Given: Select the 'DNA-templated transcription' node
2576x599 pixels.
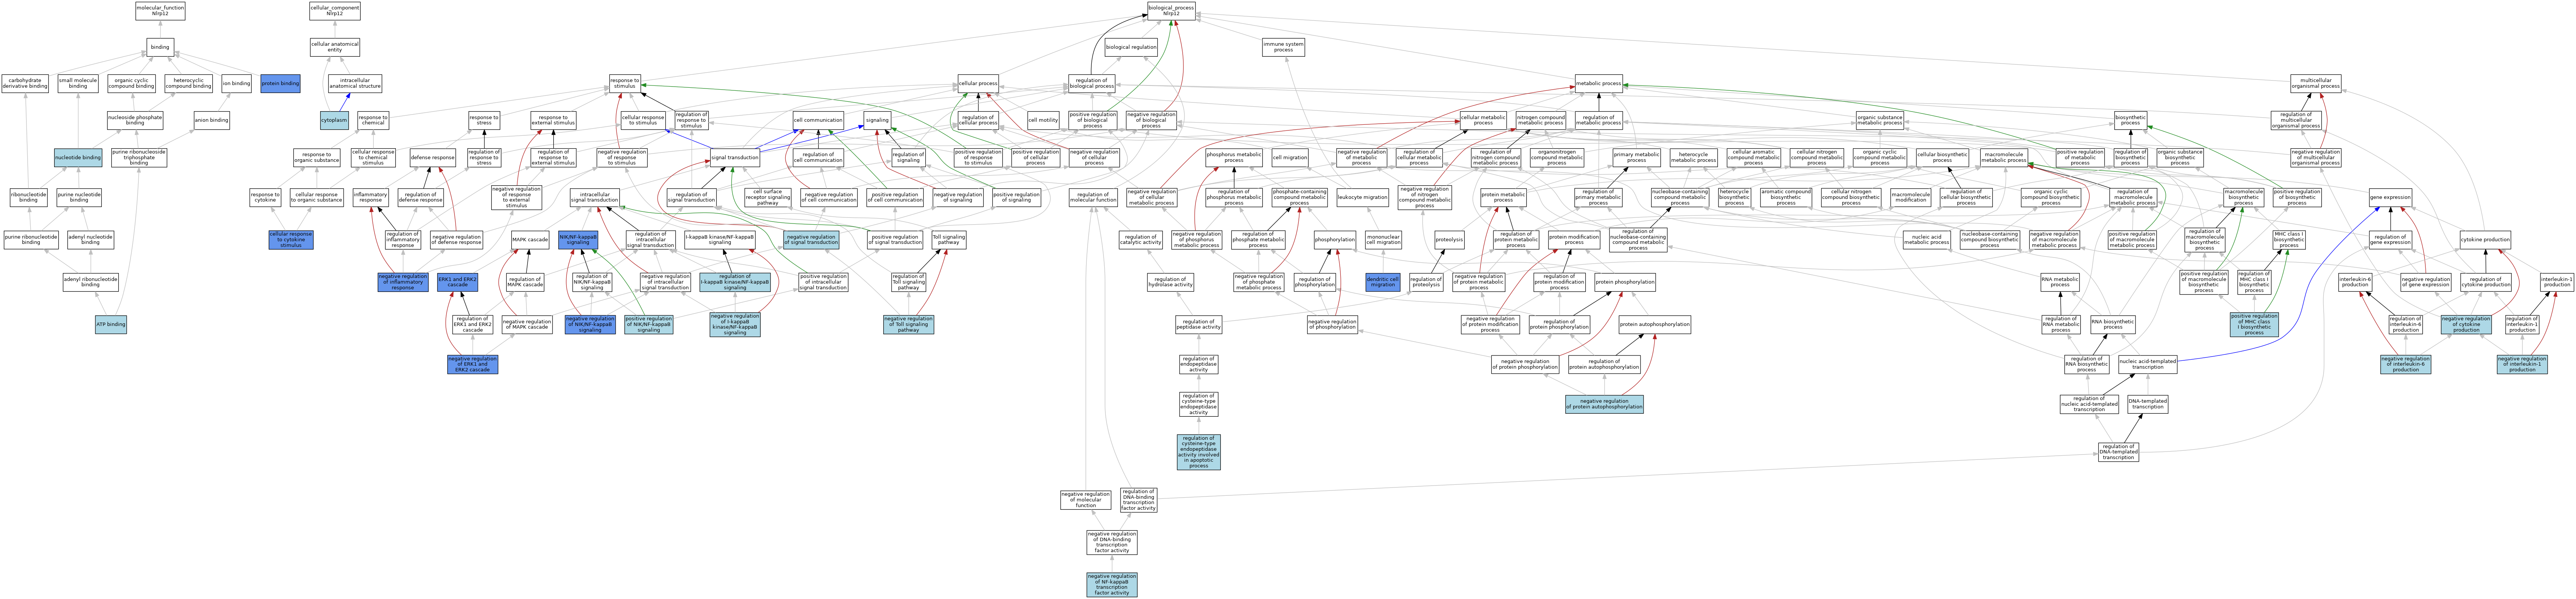Looking at the screenshot, I should point(2148,404).
